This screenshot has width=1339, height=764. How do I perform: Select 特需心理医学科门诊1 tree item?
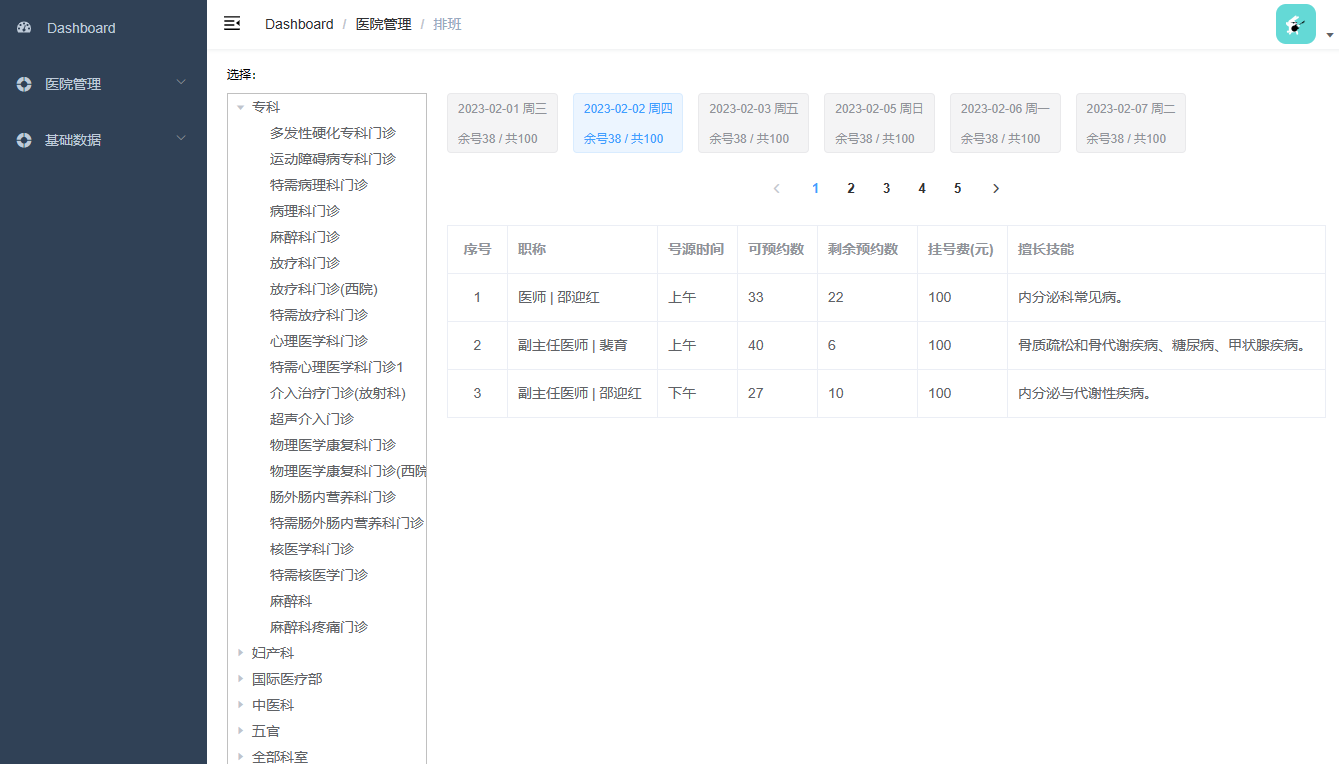click(x=337, y=367)
